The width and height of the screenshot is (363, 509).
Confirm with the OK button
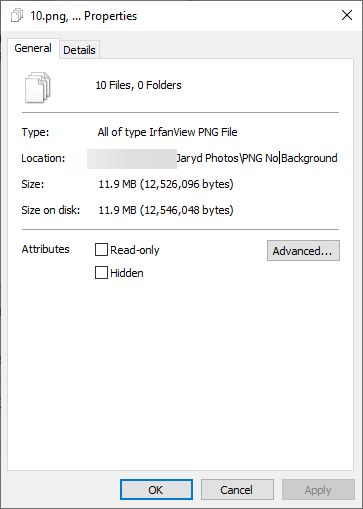tap(156, 490)
